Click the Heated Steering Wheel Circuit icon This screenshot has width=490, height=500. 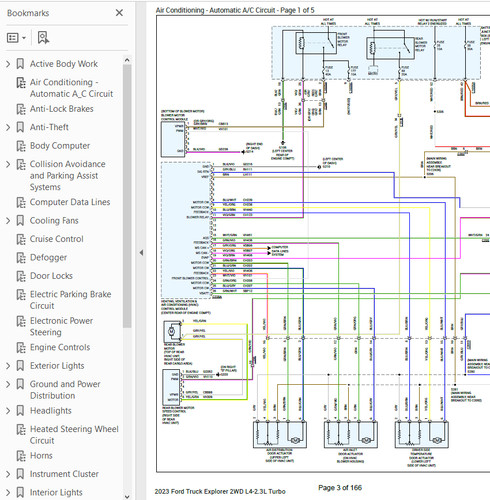21,429
